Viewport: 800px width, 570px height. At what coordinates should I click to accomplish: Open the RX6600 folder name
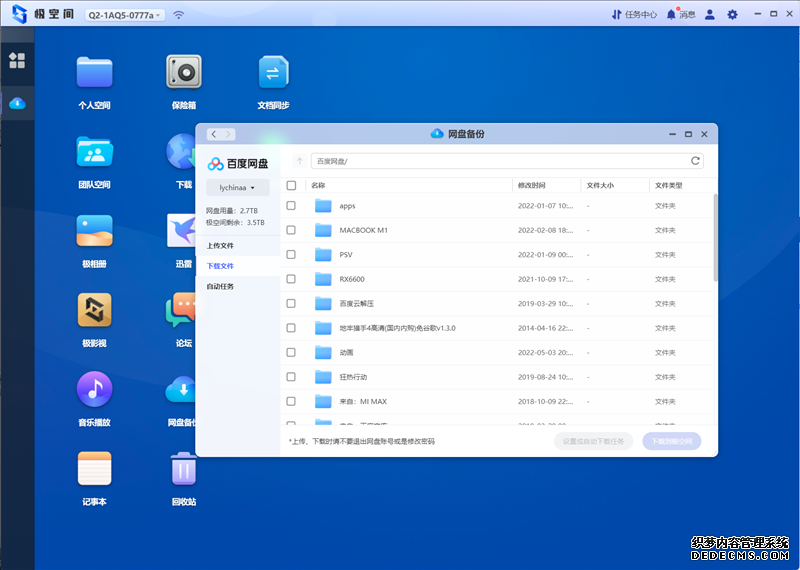coord(352,279)
